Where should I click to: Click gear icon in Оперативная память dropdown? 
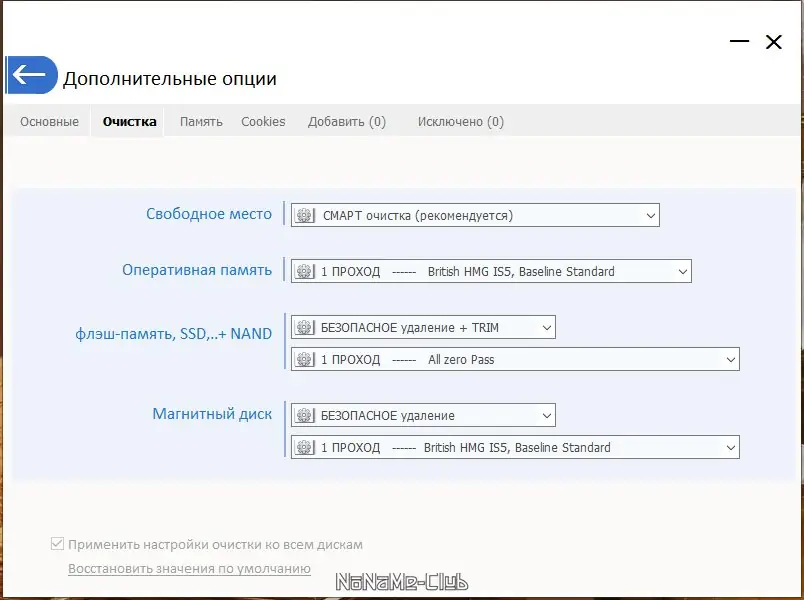coord(304,271)
